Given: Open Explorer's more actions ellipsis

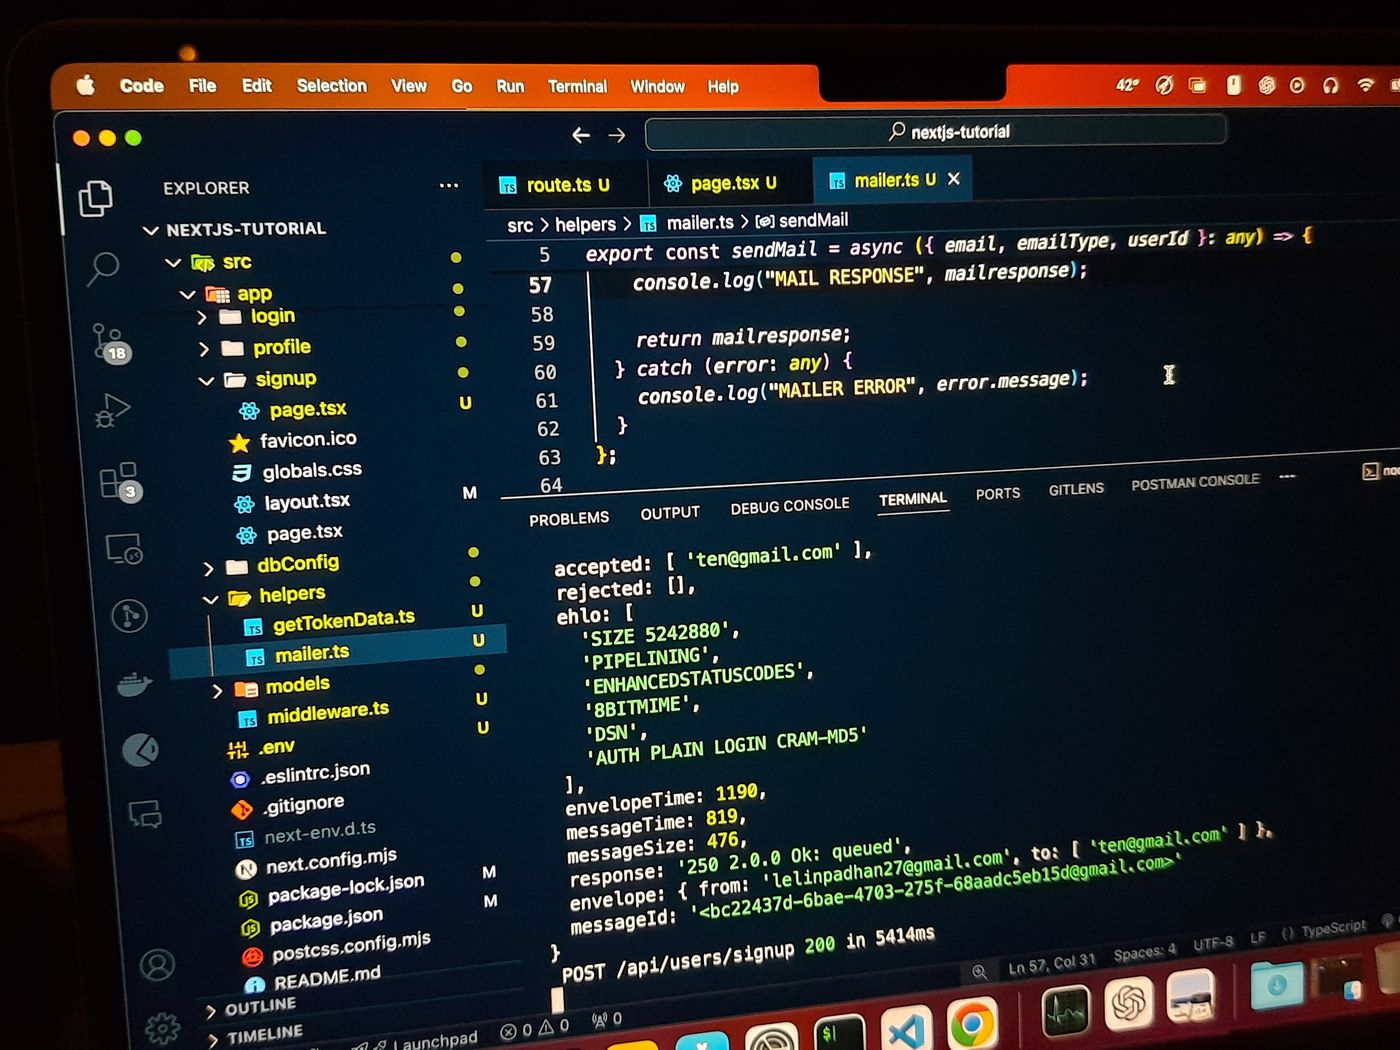Looking at the screenshot, I should tap(449, 185).
